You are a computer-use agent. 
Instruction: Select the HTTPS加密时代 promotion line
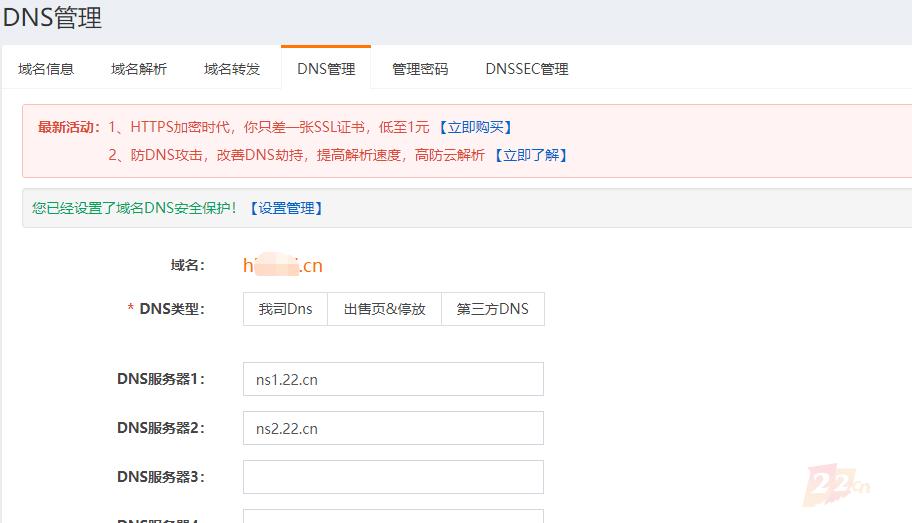click(x=269, y=127)
